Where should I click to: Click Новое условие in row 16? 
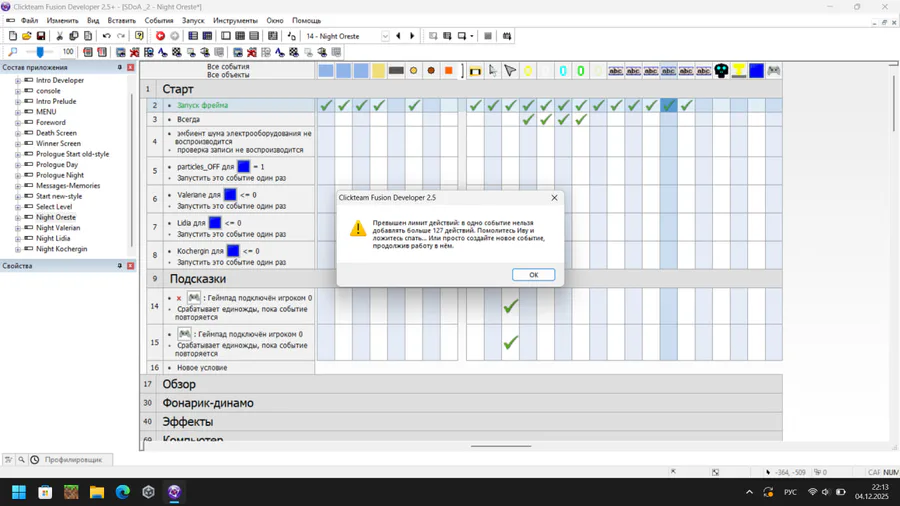point(202,368)
